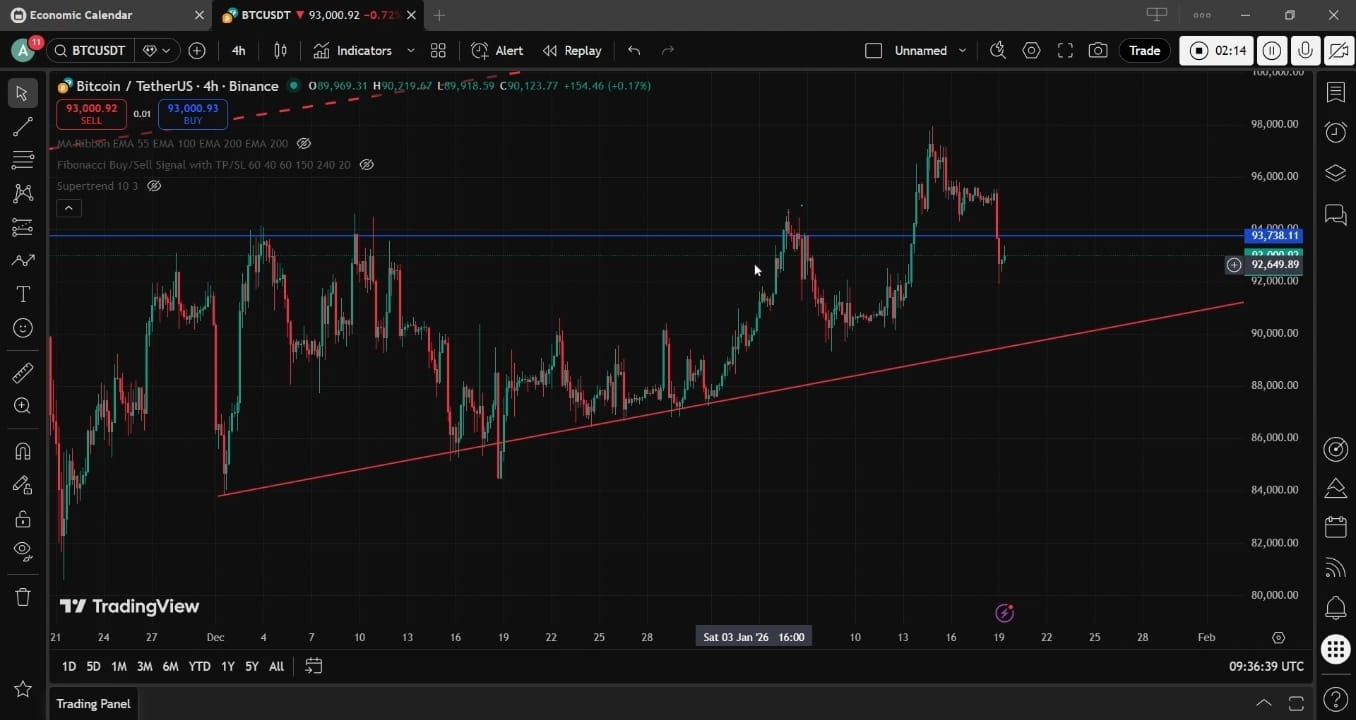Image resolution: width=1356 pixels, height=720 pixels.
Task: Select the 1D time range
Action: (68, 666)
